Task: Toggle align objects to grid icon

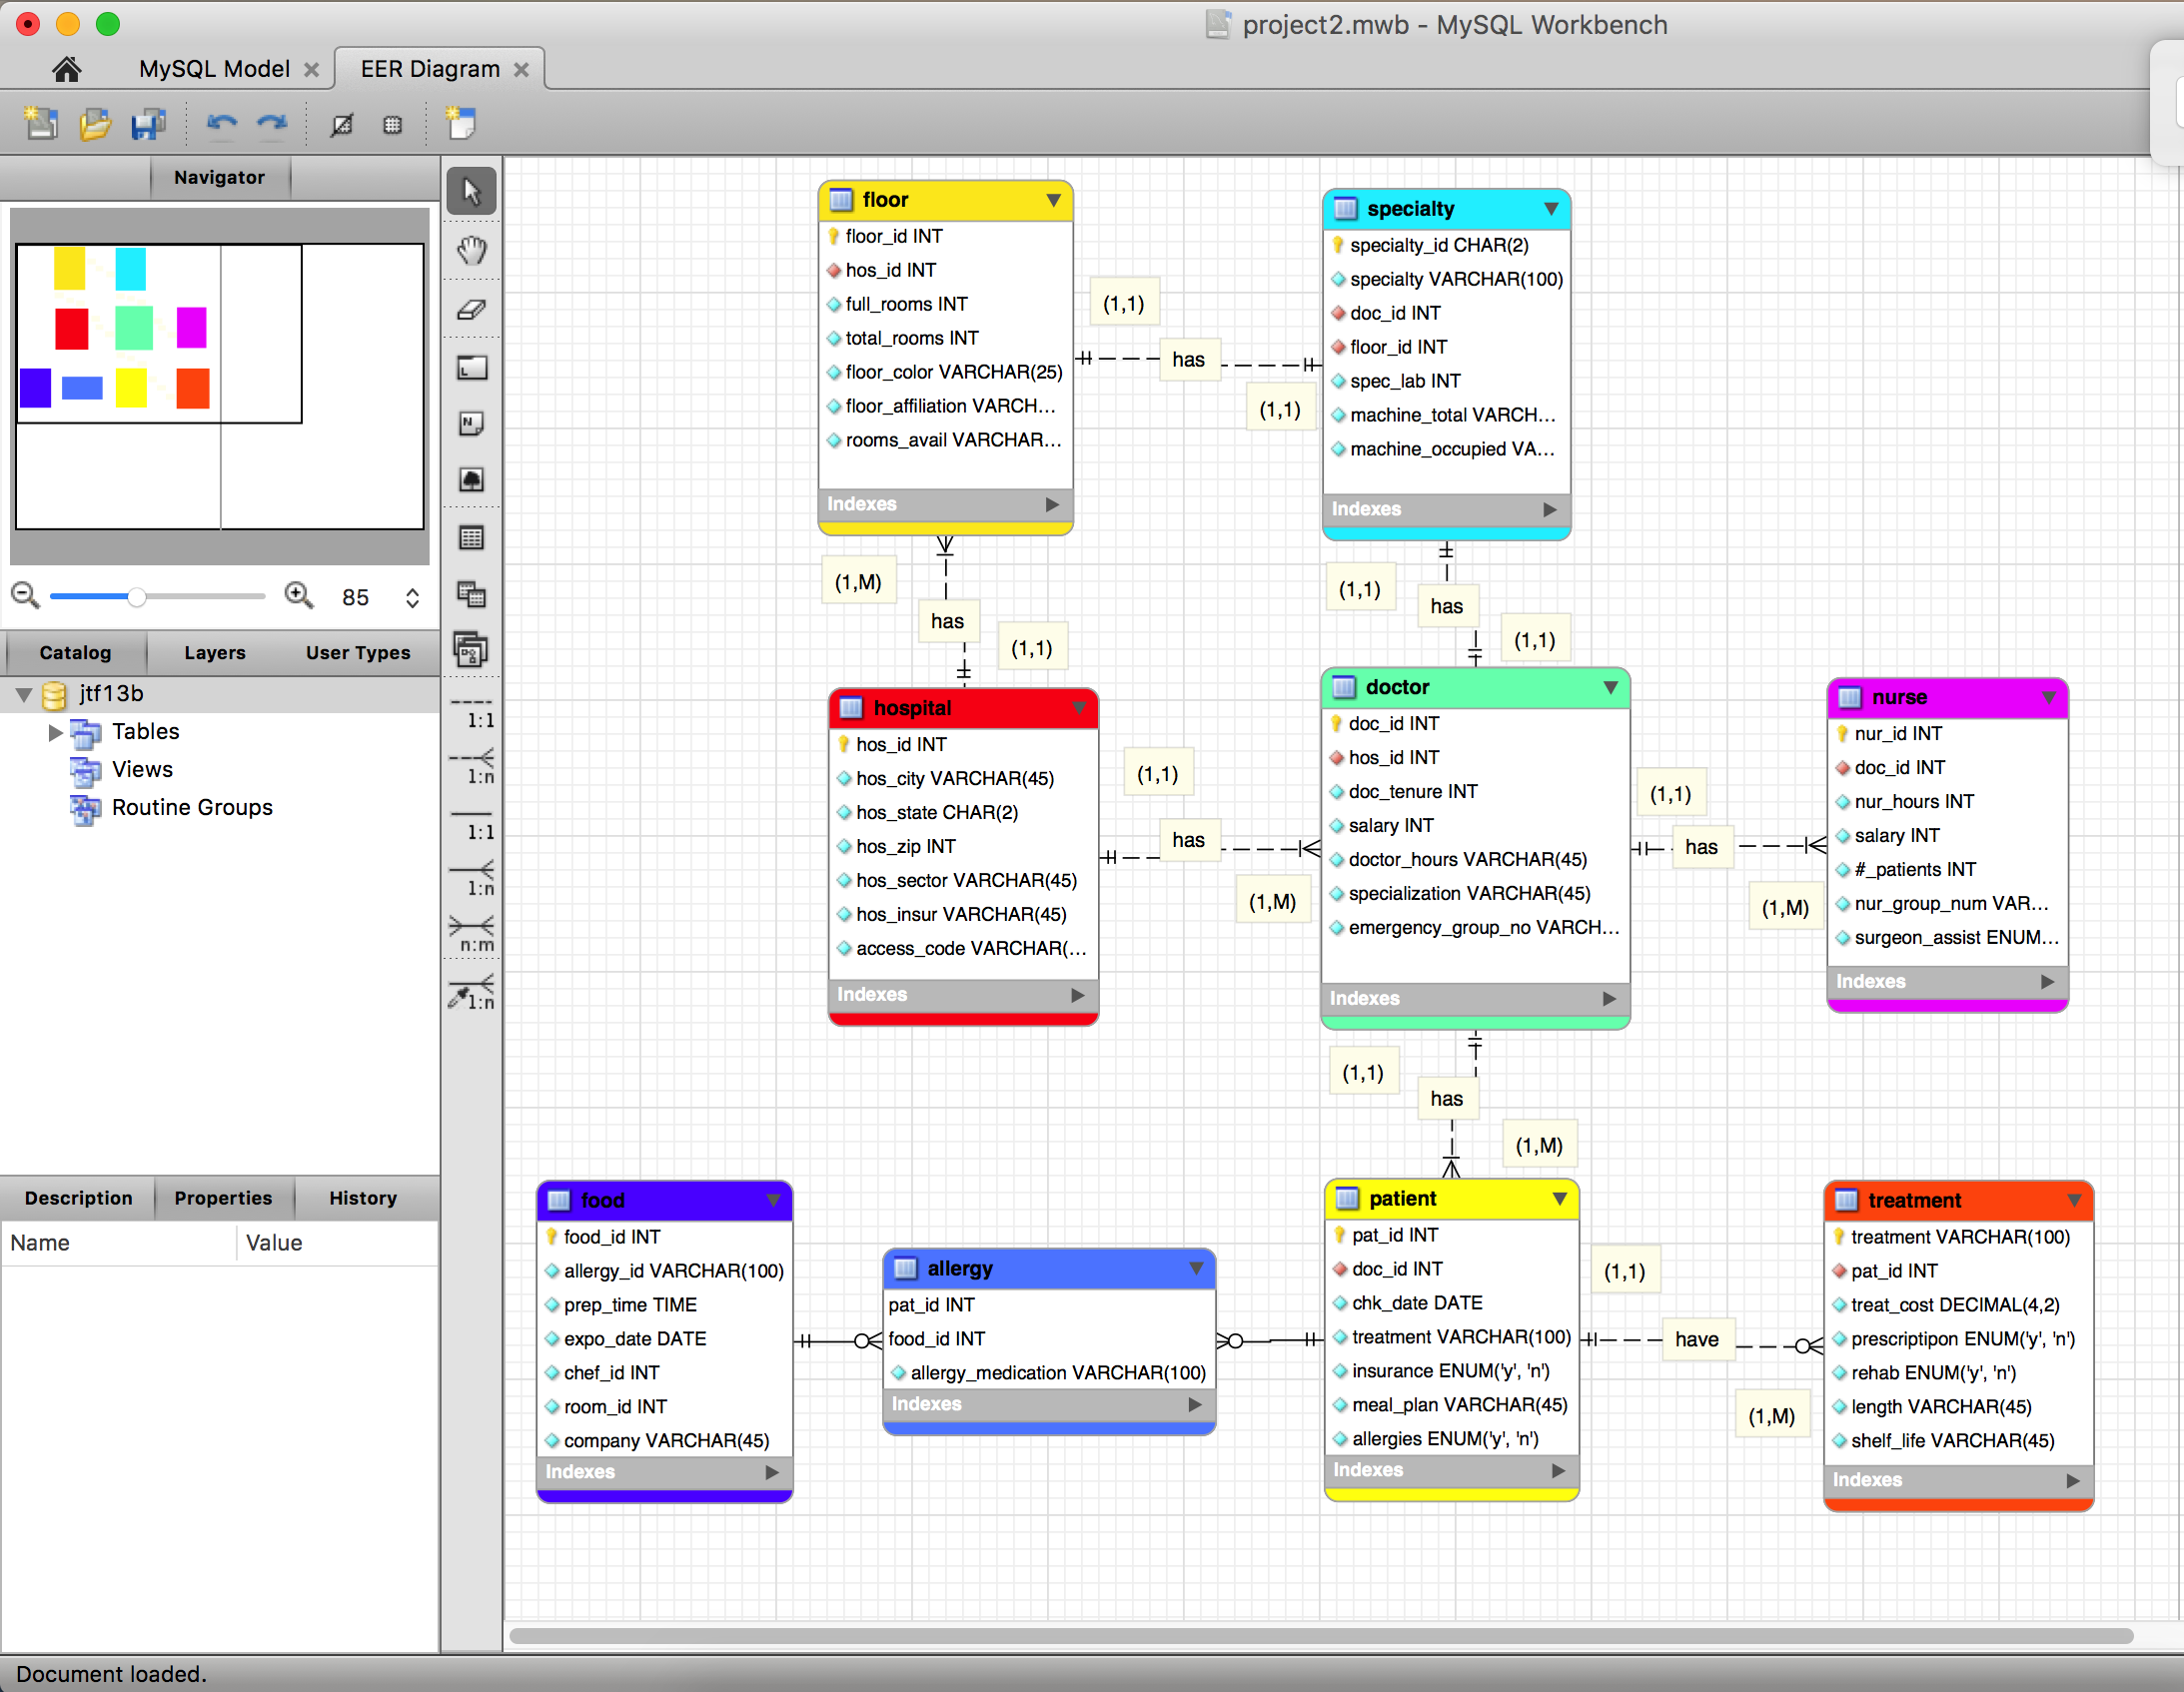Action: [x=393, y=125]
